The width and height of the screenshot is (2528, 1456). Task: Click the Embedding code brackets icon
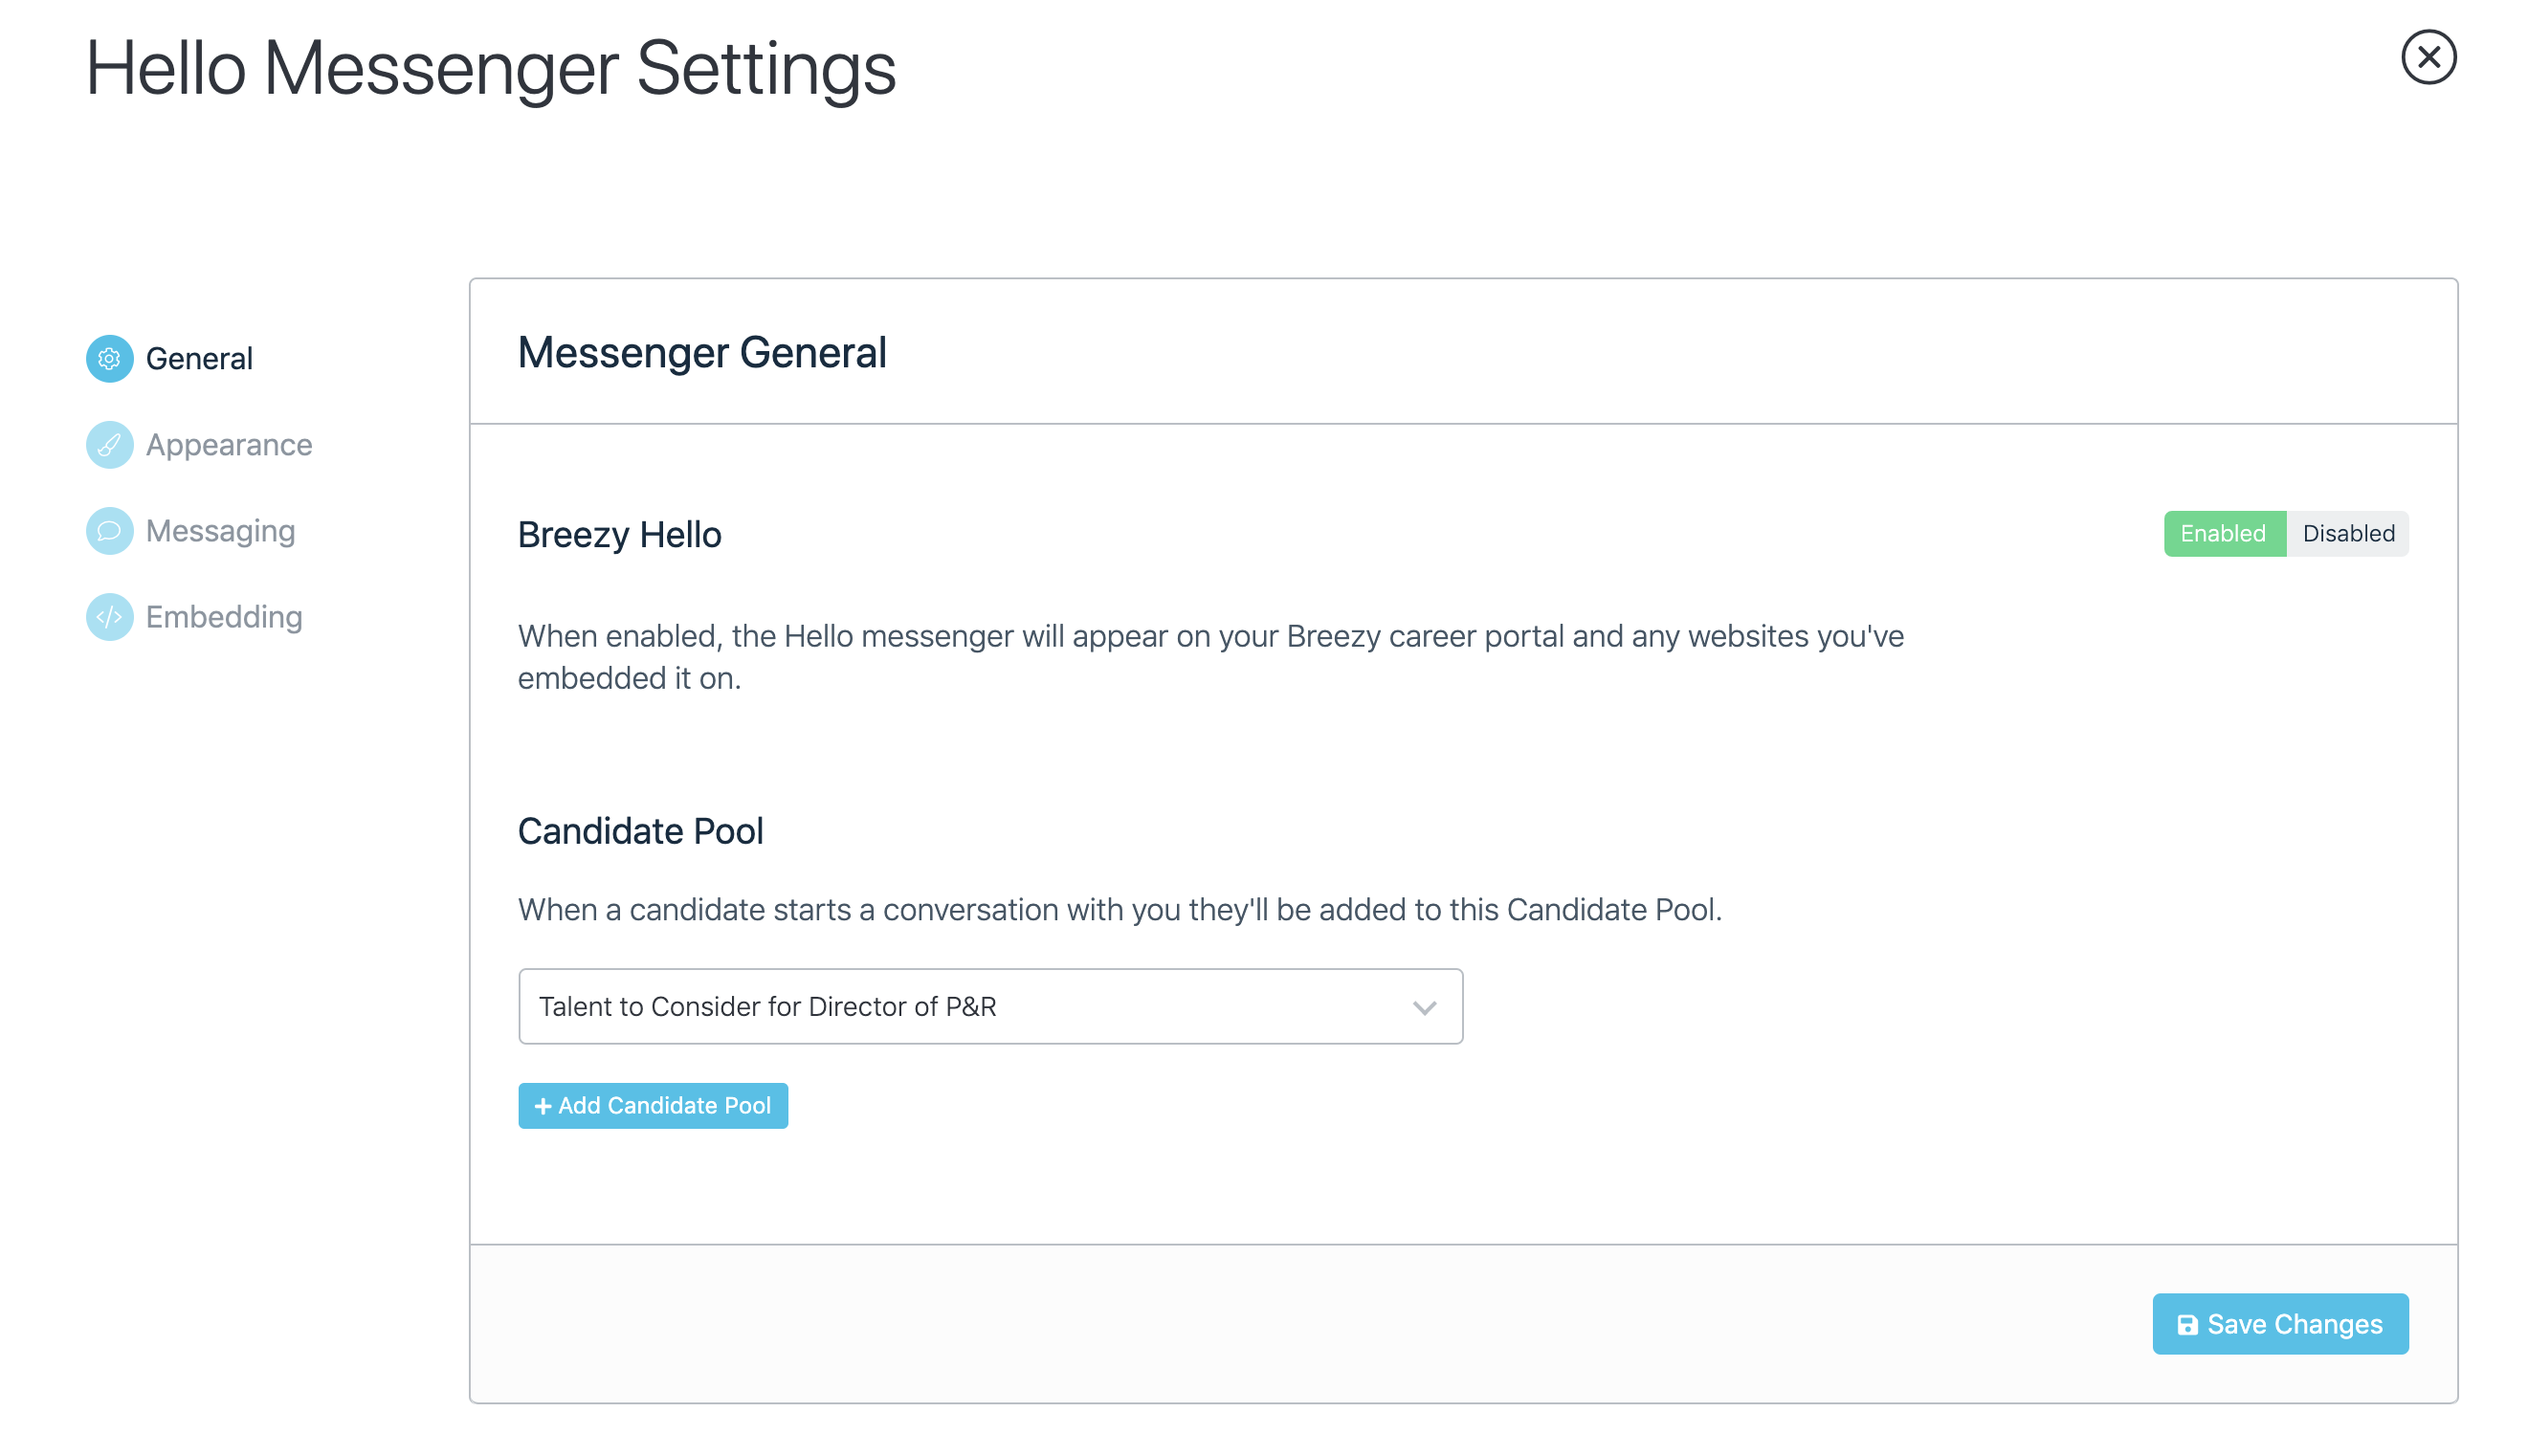(109, 616)
